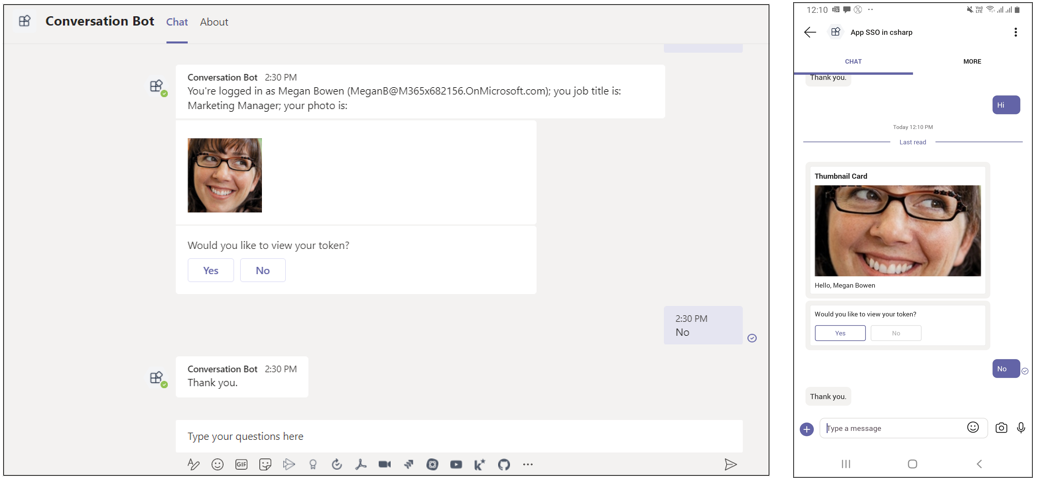Tap the mobile 'Hi' message bubble
1038x482 pixels.
[x=1006, y=105]
